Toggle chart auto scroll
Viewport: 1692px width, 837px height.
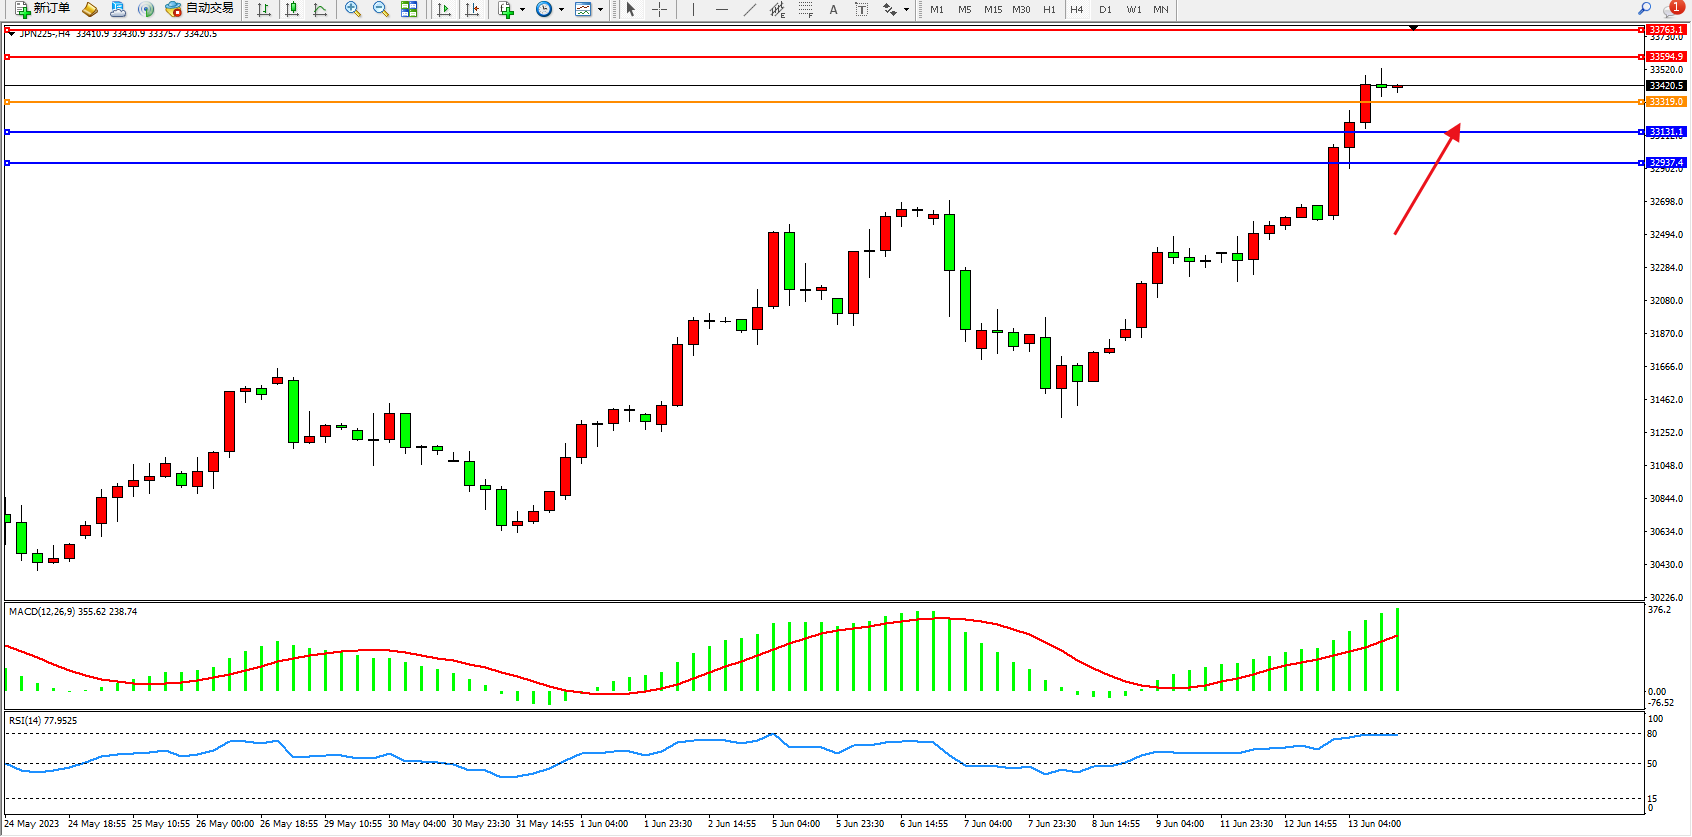point(444,9)
